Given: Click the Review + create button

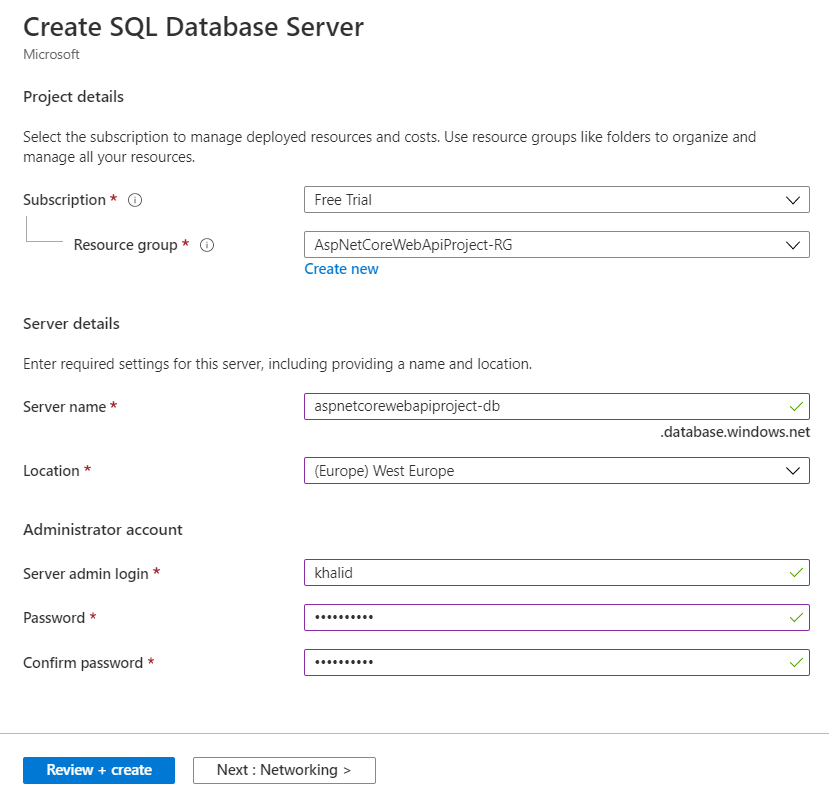Looking at the screenshot, I should tap(99, 770).
